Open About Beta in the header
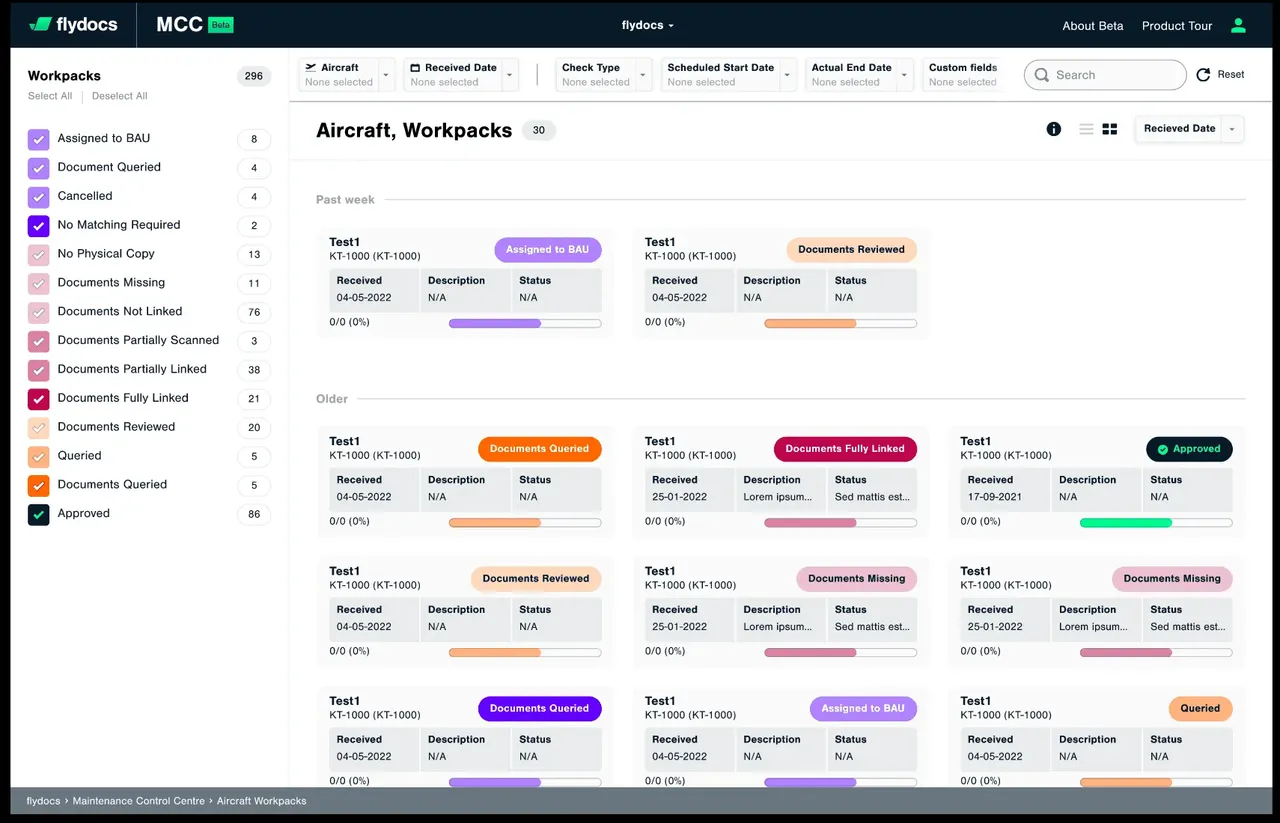 pyautogui.click(x=1093, y=26)
